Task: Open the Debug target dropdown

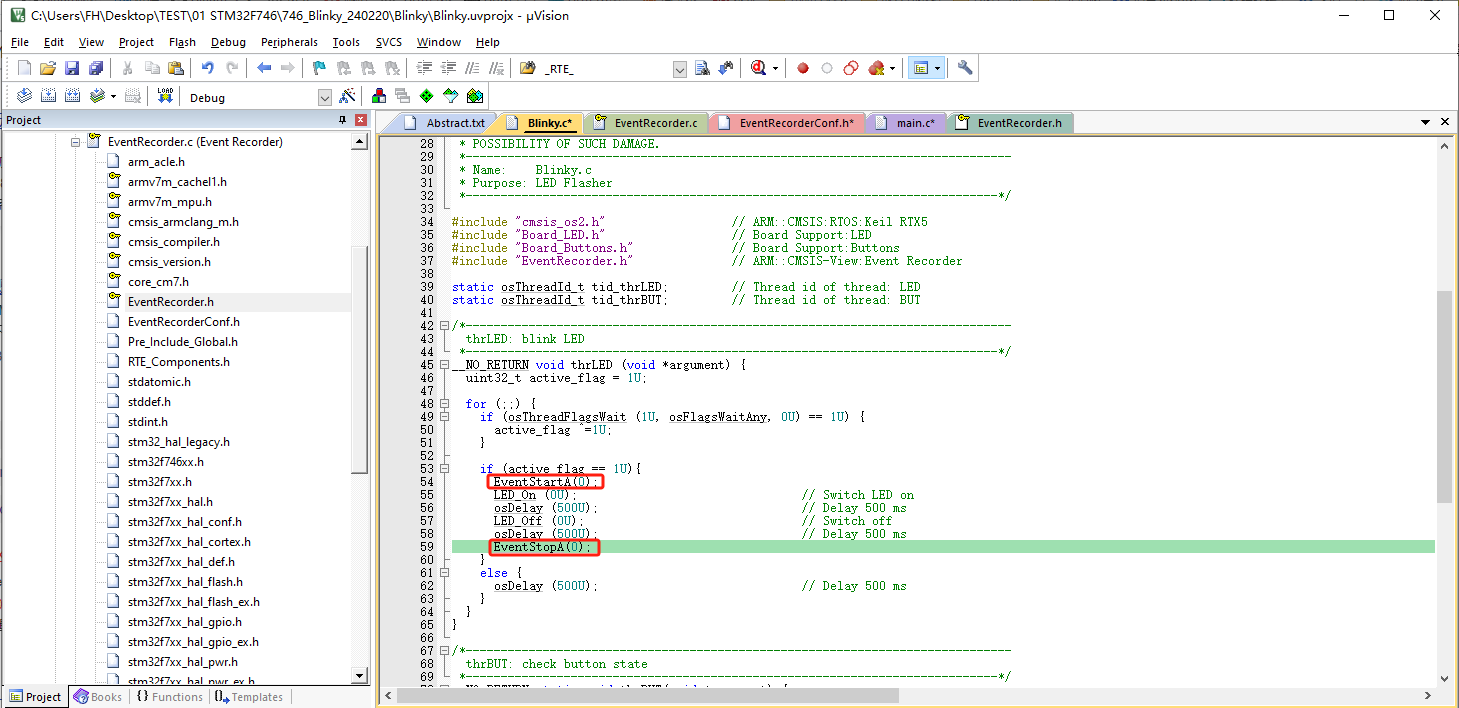Action: pos(324,98)
